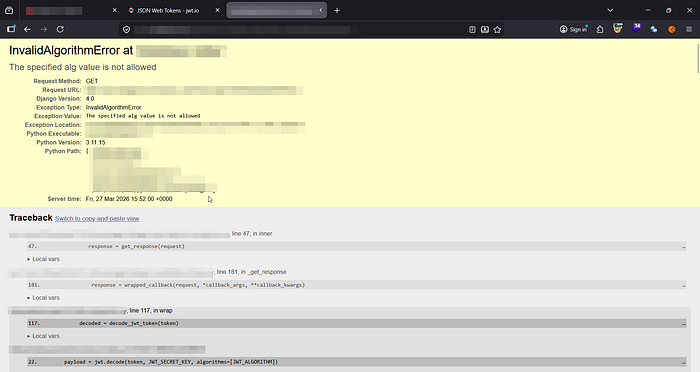Click the orange fox-face extension icon
700x372 pixels.
tap(618, 29)
